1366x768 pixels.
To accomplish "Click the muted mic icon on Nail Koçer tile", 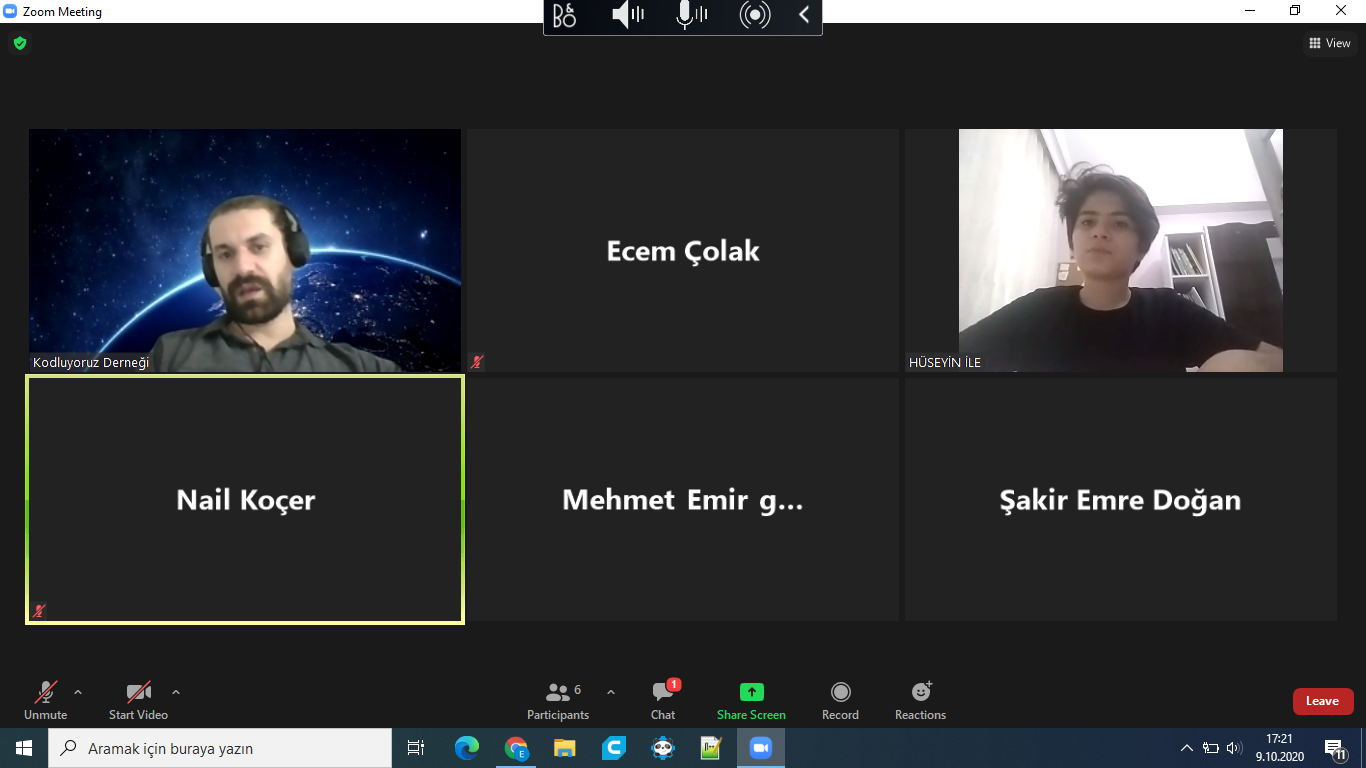I will (40, 610).
